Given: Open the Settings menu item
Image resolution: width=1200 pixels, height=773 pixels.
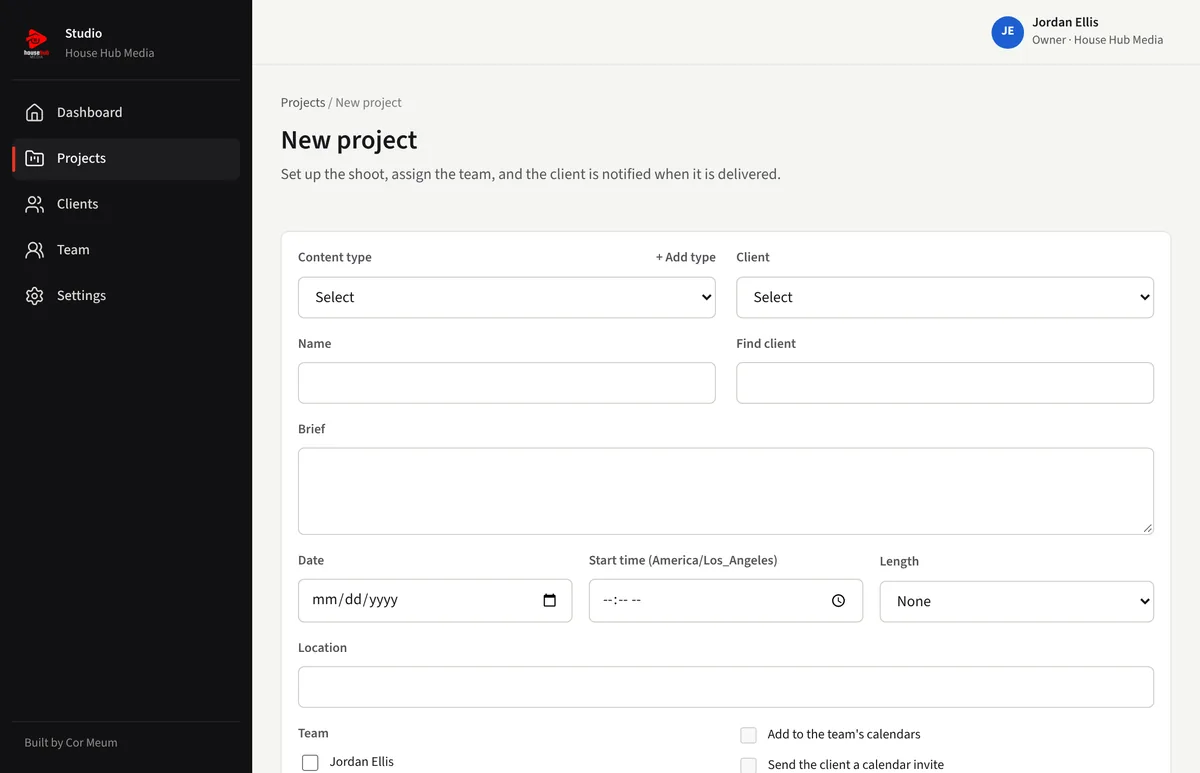Looking at the screenshot, I should [126, 296].
